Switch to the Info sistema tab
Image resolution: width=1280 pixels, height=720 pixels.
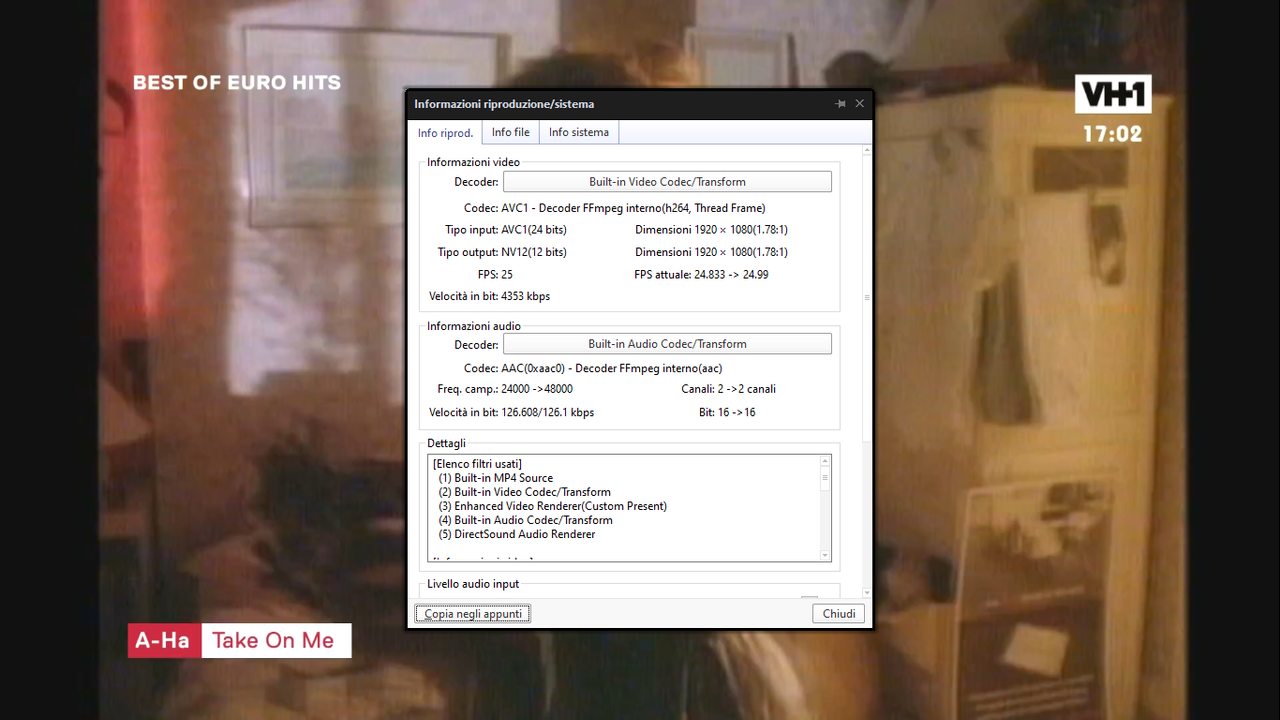578,131
